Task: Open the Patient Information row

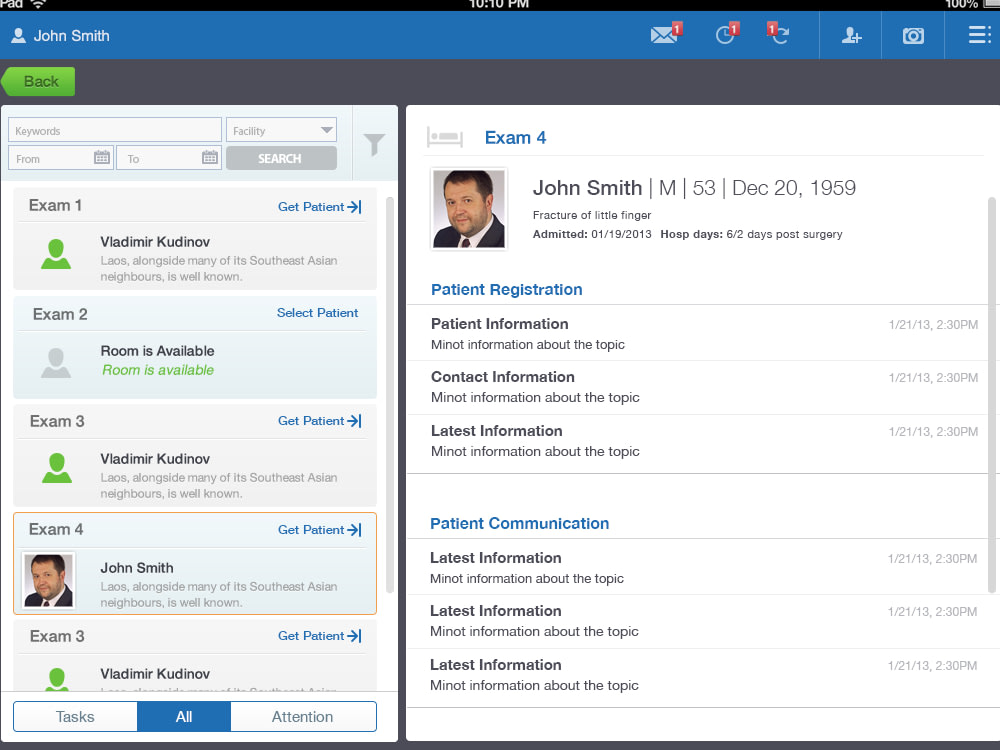Action: tap(698, 334)
